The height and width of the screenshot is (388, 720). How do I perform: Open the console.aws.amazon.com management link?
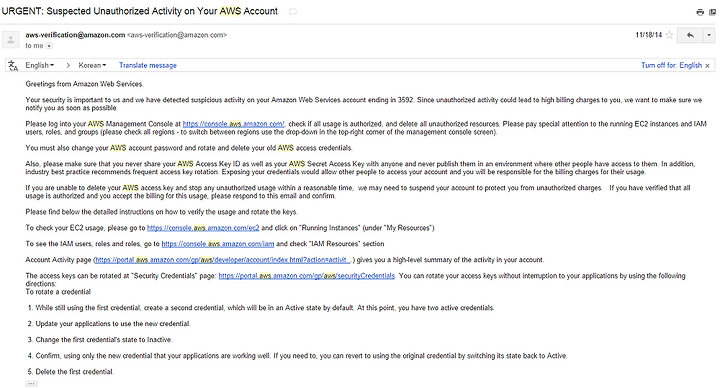[x=234, y=124]
